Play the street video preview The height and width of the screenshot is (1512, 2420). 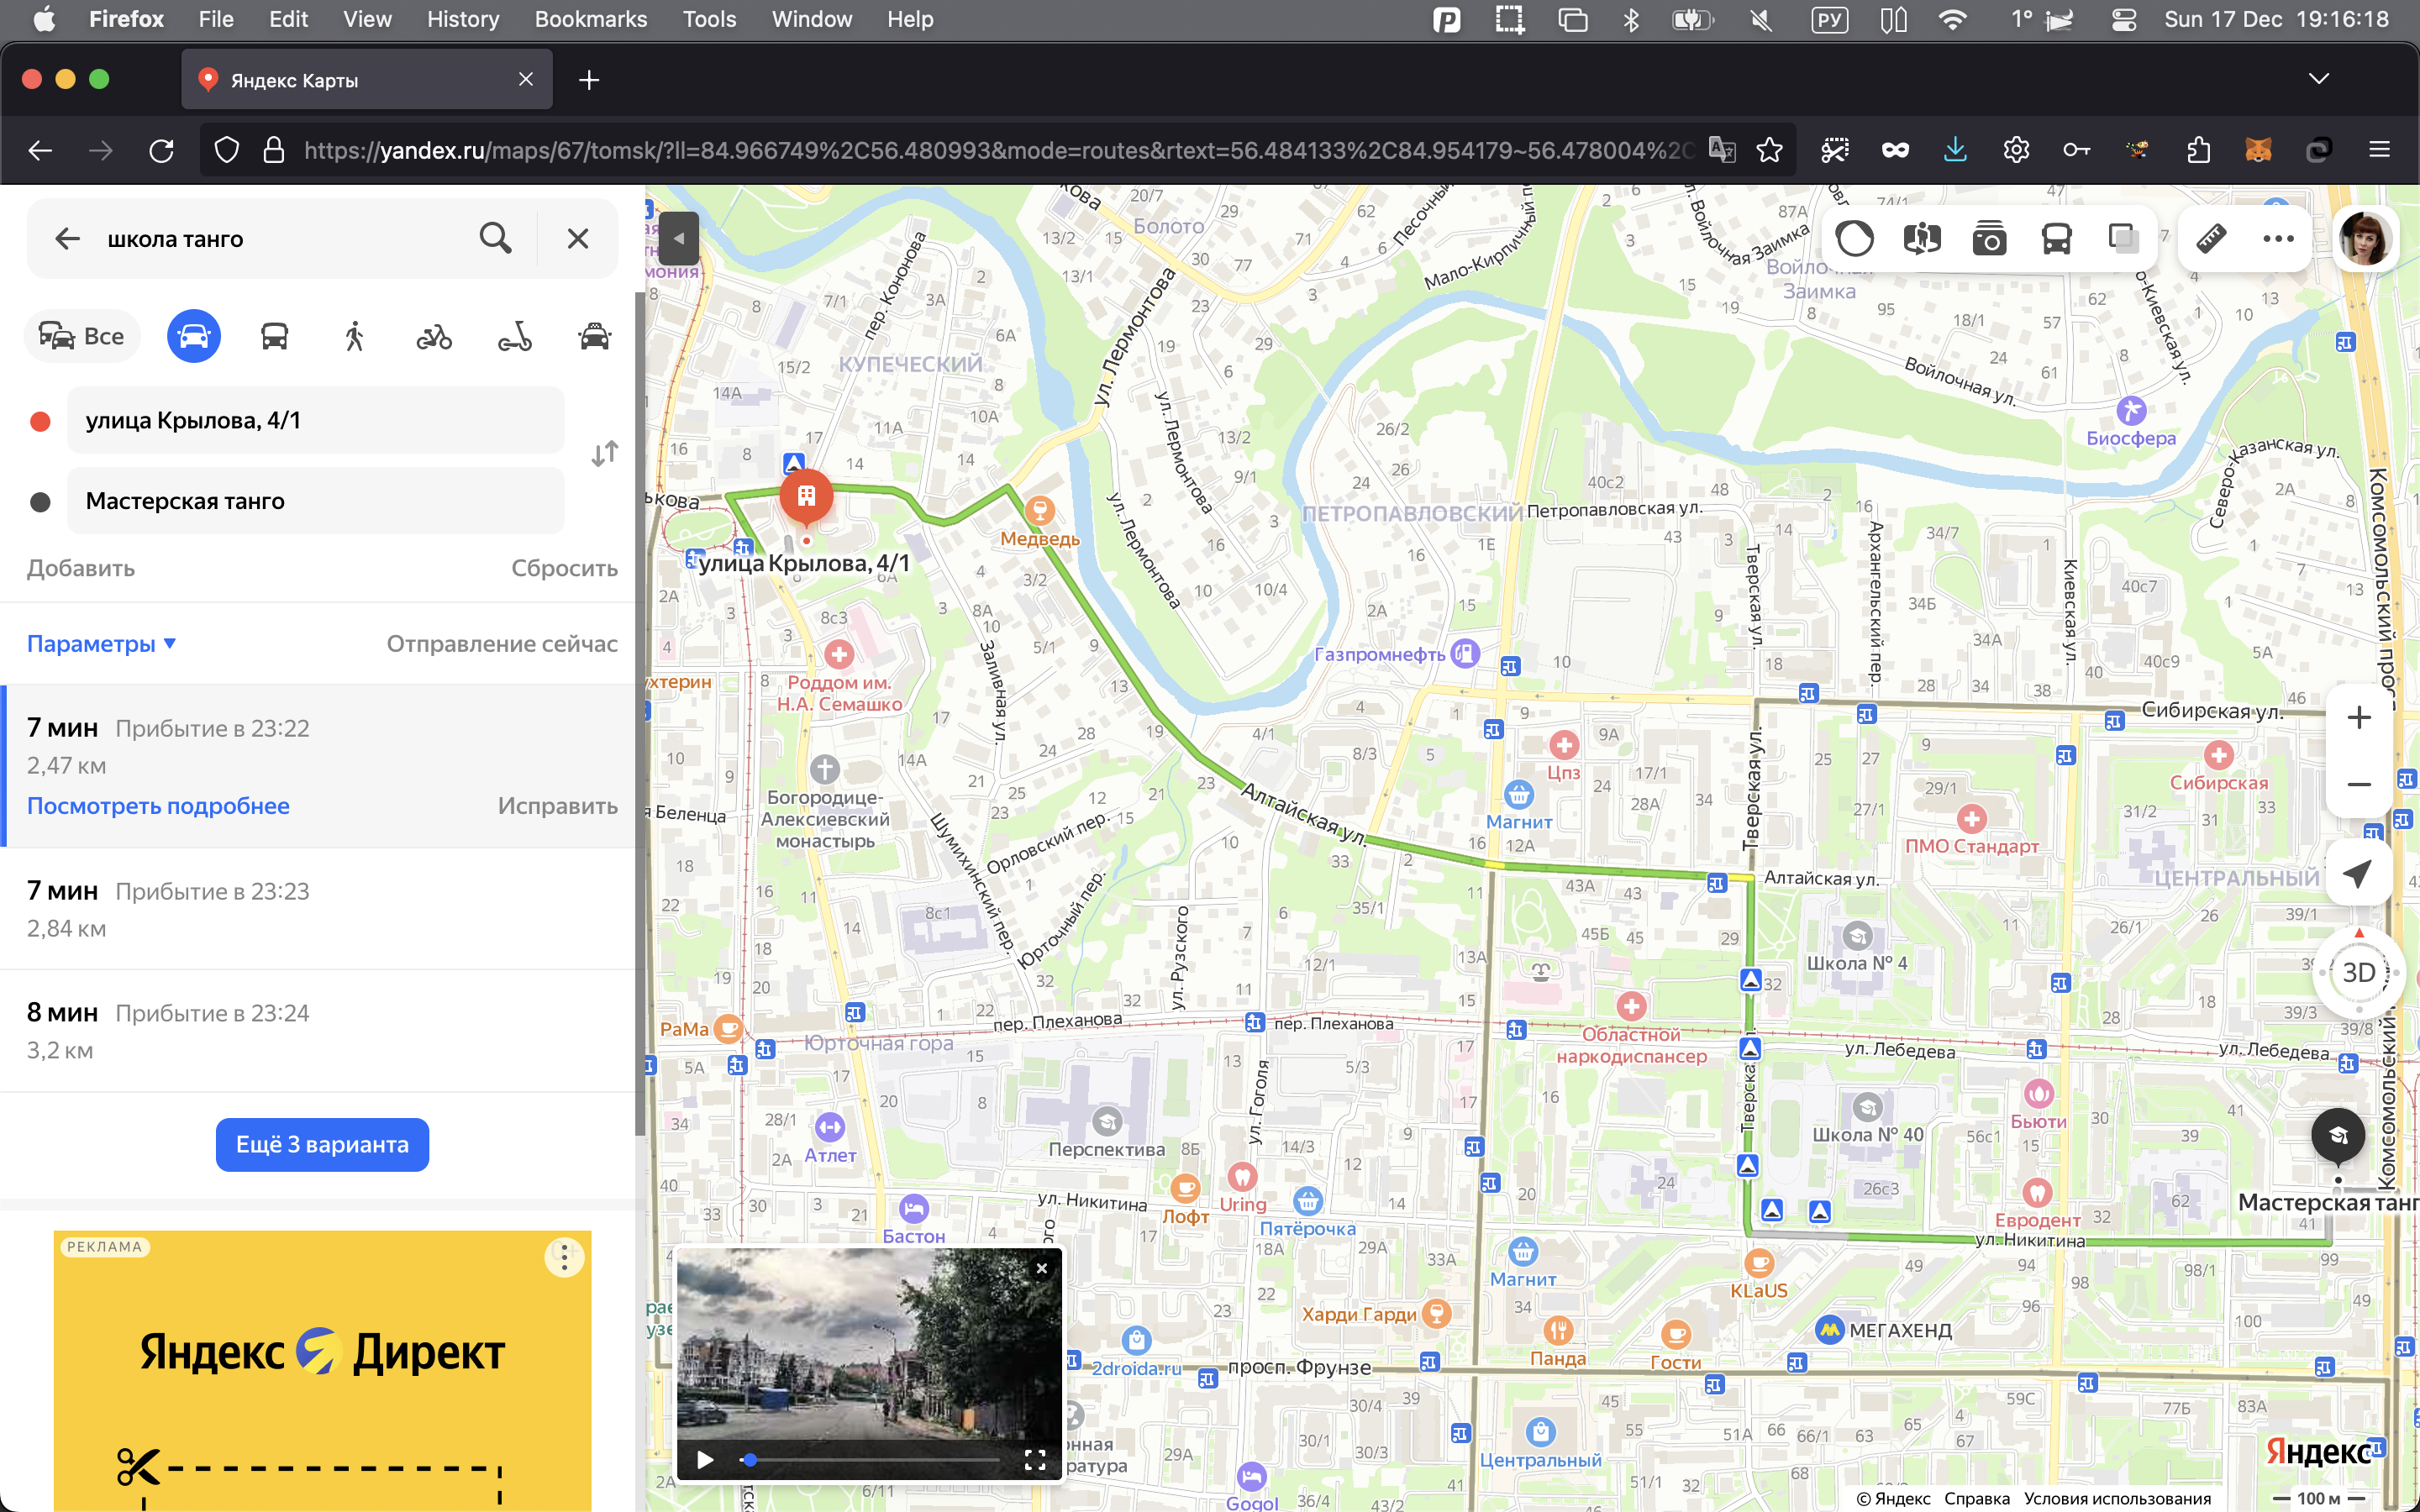tap(705, 1460)
